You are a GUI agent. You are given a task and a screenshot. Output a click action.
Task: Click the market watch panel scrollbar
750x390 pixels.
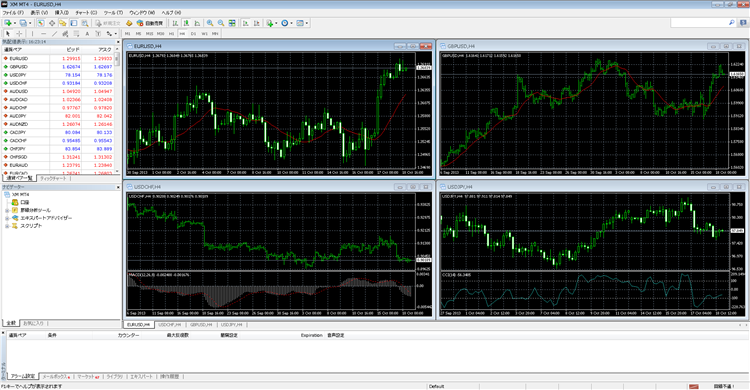pos(118,111)
